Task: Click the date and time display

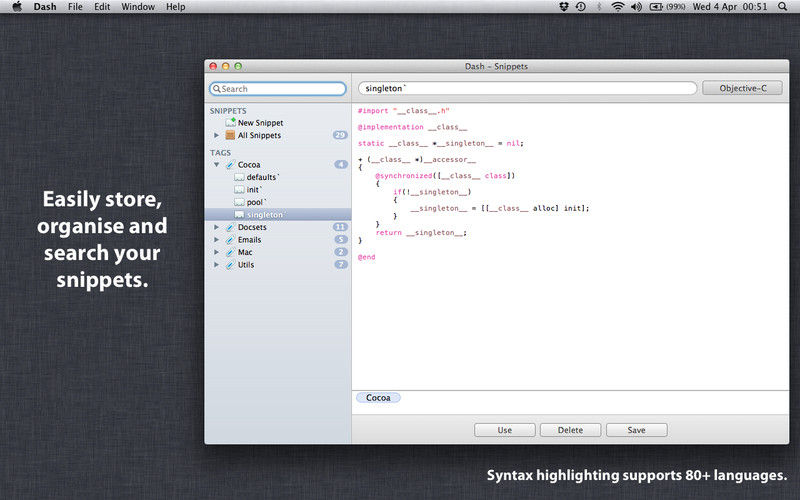Action: tap(730, 7)
